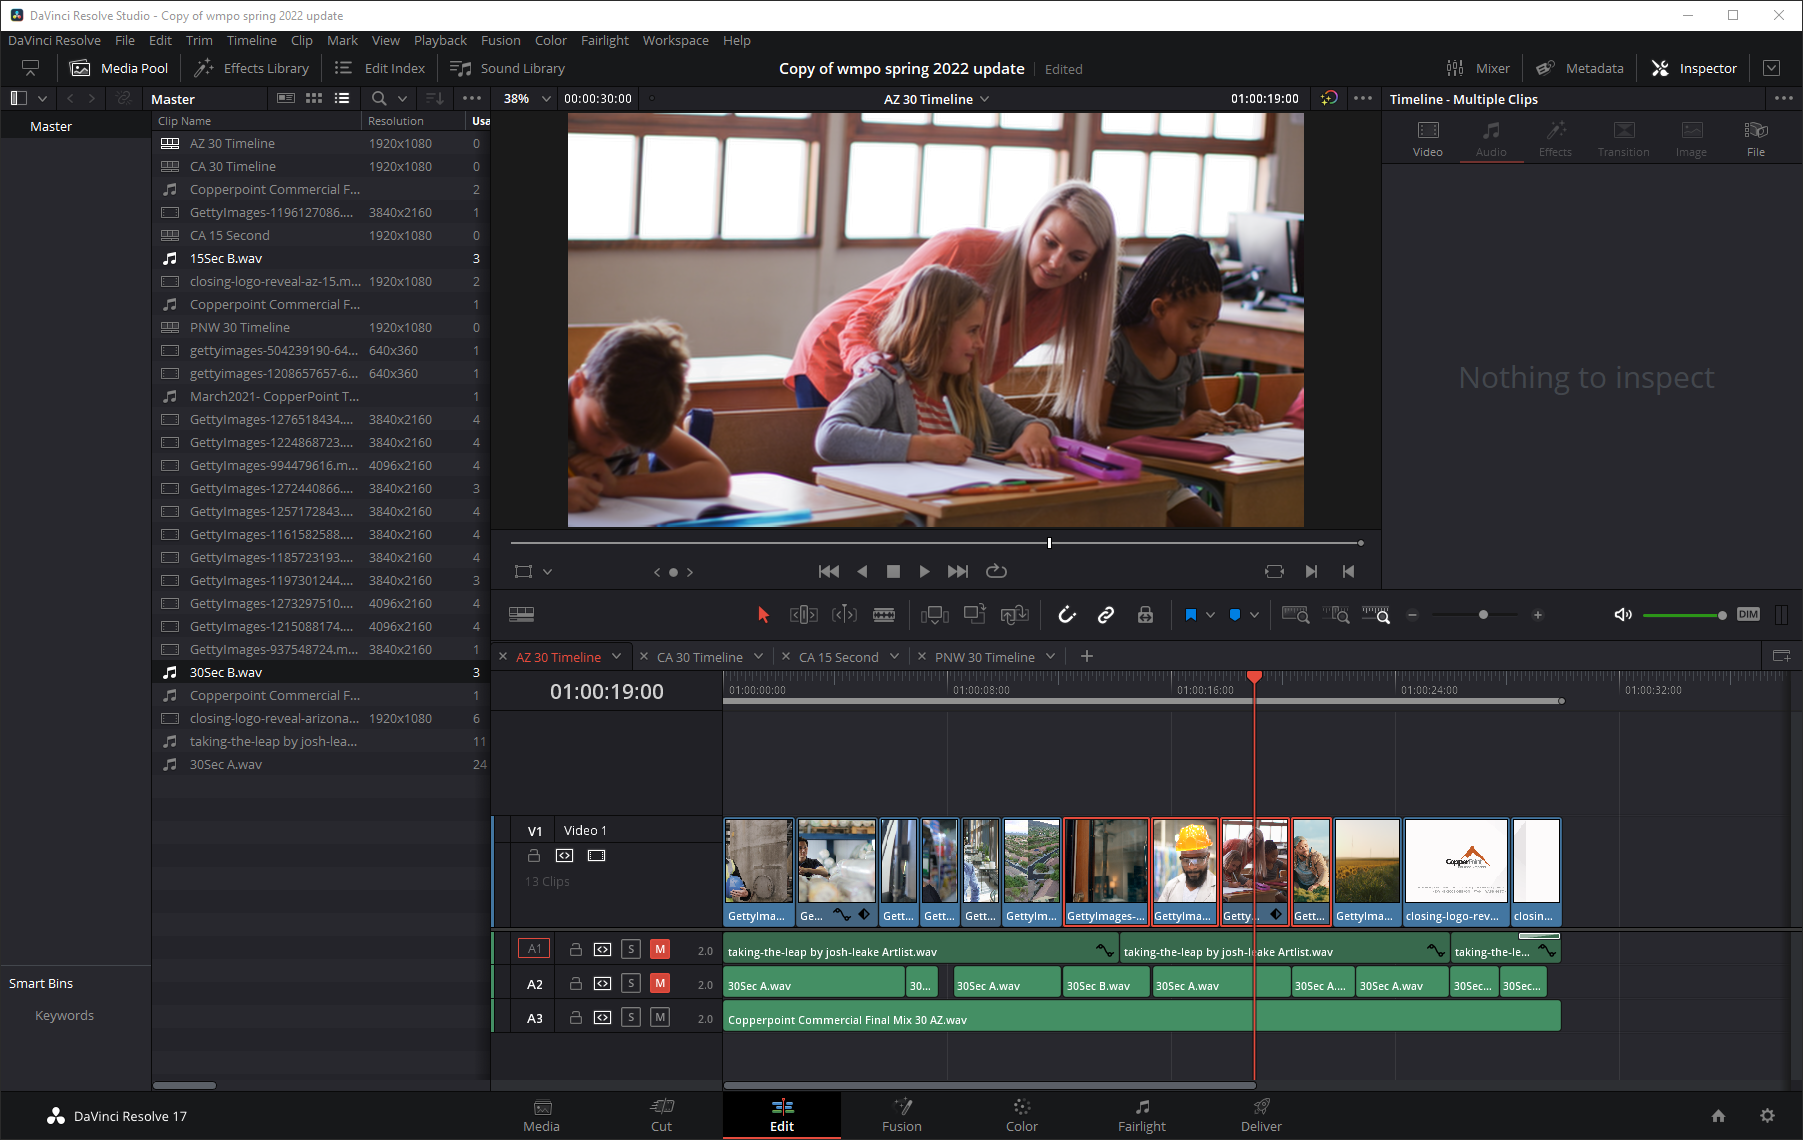Mute track A3 with M button
Screen dimensions: 1803x1140
[660, 1017]
